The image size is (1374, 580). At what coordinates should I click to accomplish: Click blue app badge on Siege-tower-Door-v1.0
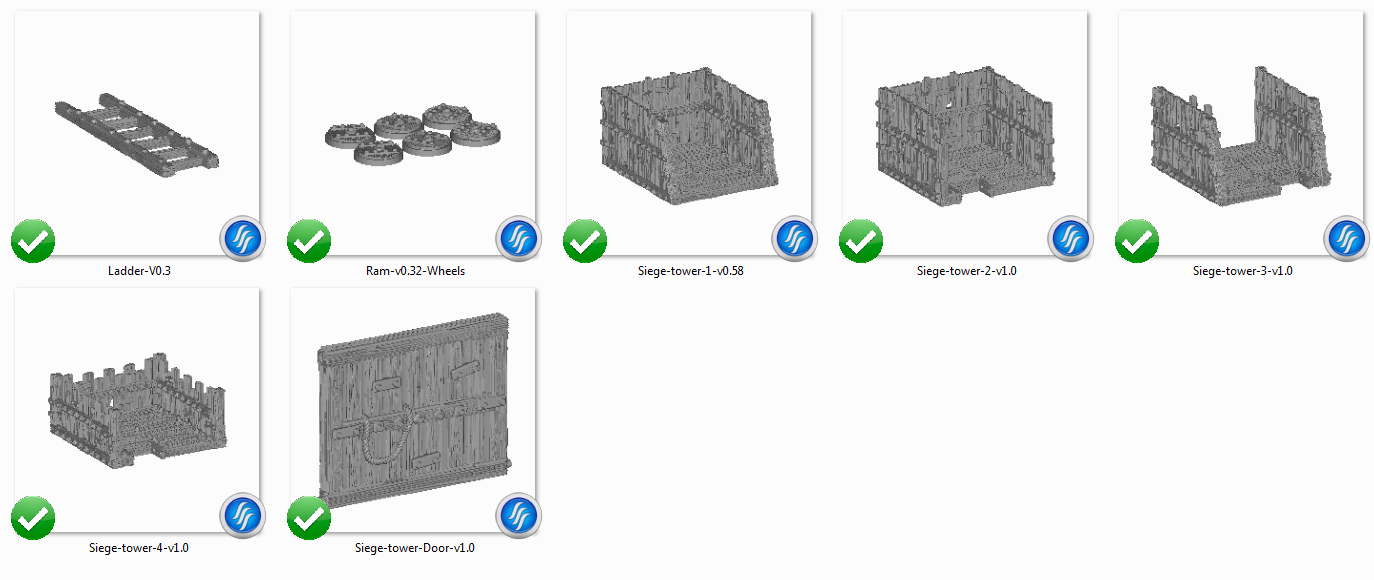tap(517, 517)
